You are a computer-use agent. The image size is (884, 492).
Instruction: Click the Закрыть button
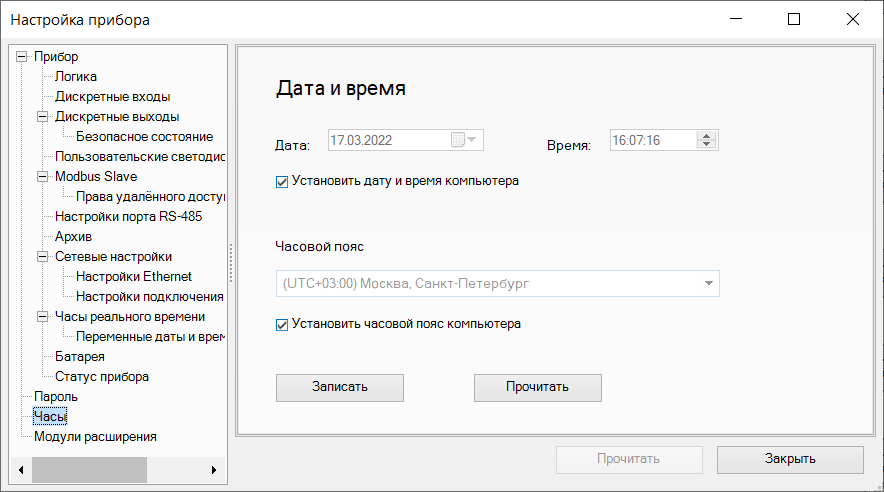click(x=790, y=459)
